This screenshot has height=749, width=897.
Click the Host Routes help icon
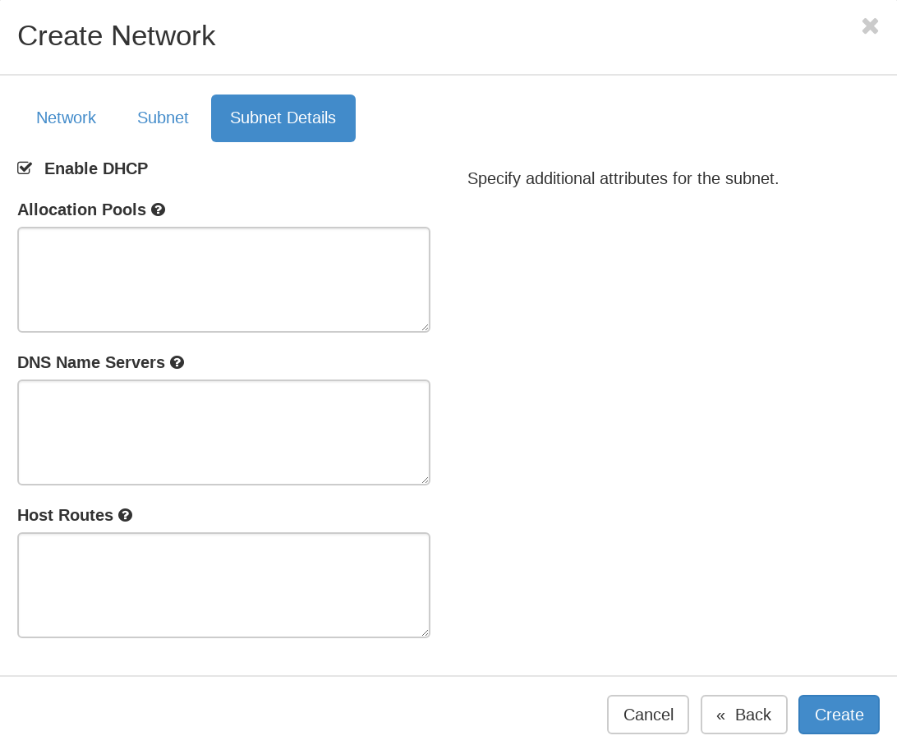point(125,516)
